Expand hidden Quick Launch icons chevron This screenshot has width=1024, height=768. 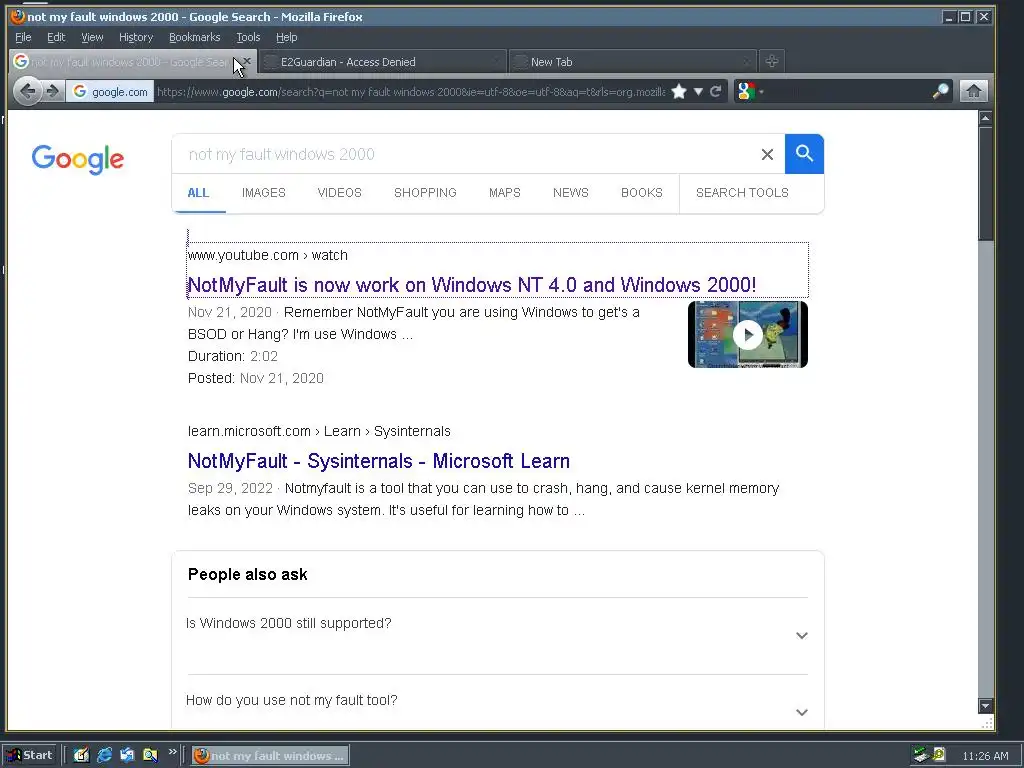point(172,752)
